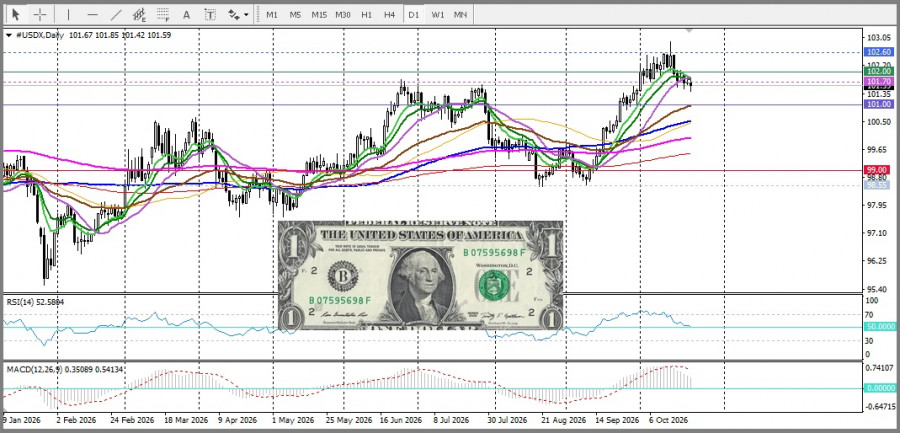Click the 30 Jul 2026 date label
This screenshot has width=900, height=433.
(507, 419)
